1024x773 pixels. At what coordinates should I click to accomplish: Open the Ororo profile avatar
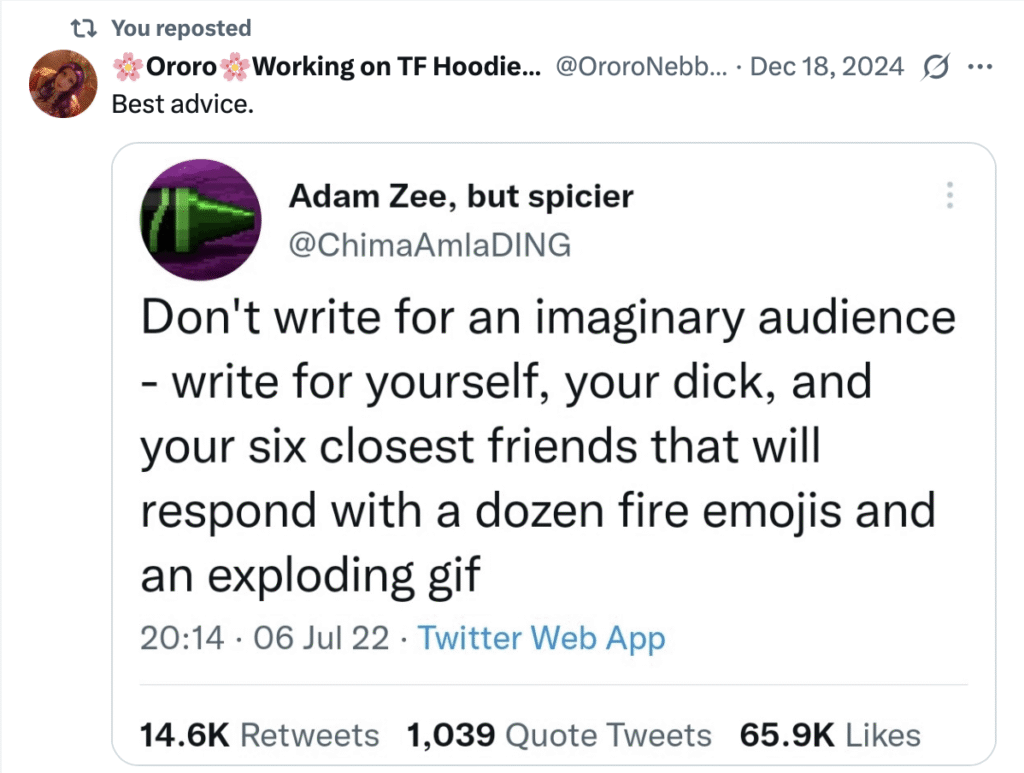pyautogui.click(x=64, y=83)
